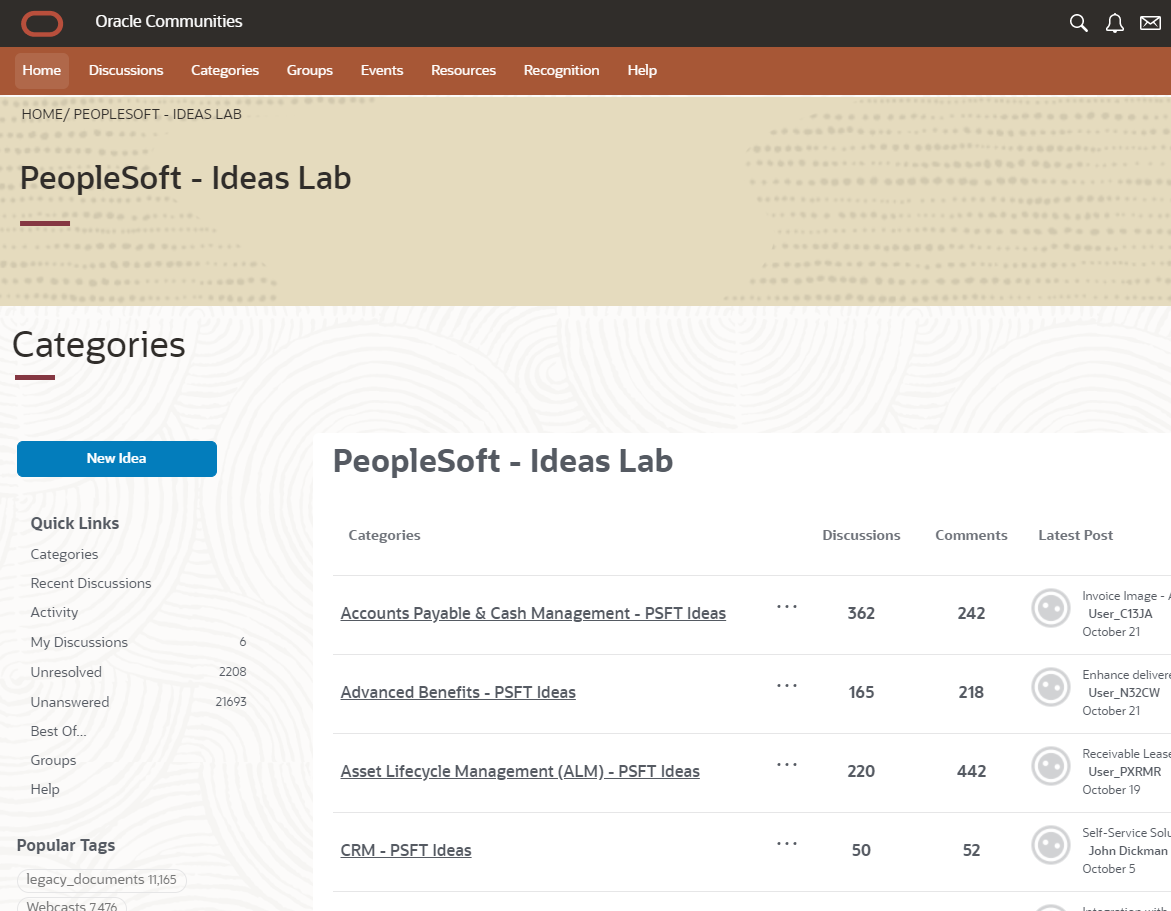Open the ellipsis menu for Advanced Benefits
The width and height of the screenshot is (1171, 911).
[787, 685]
